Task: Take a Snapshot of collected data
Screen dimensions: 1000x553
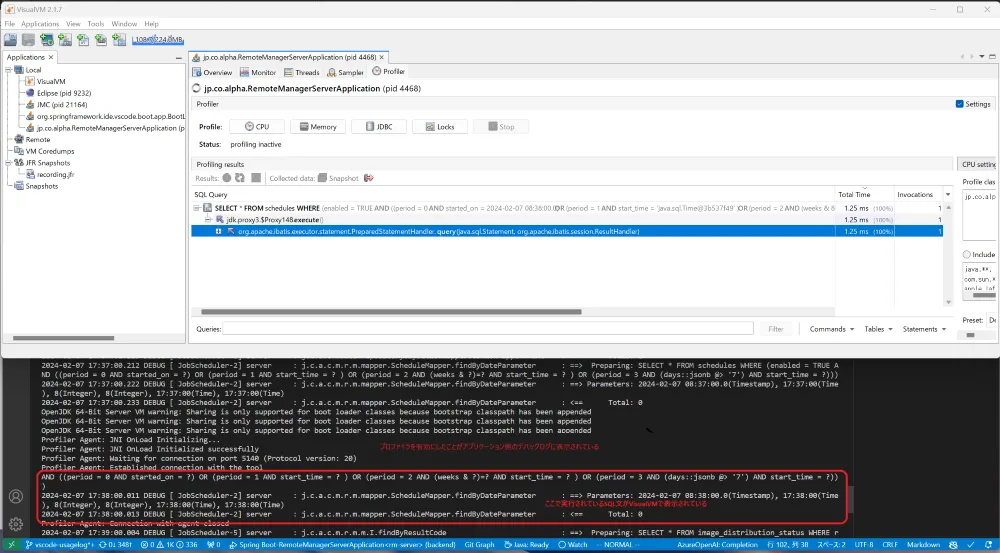Action: pos(338,178)
